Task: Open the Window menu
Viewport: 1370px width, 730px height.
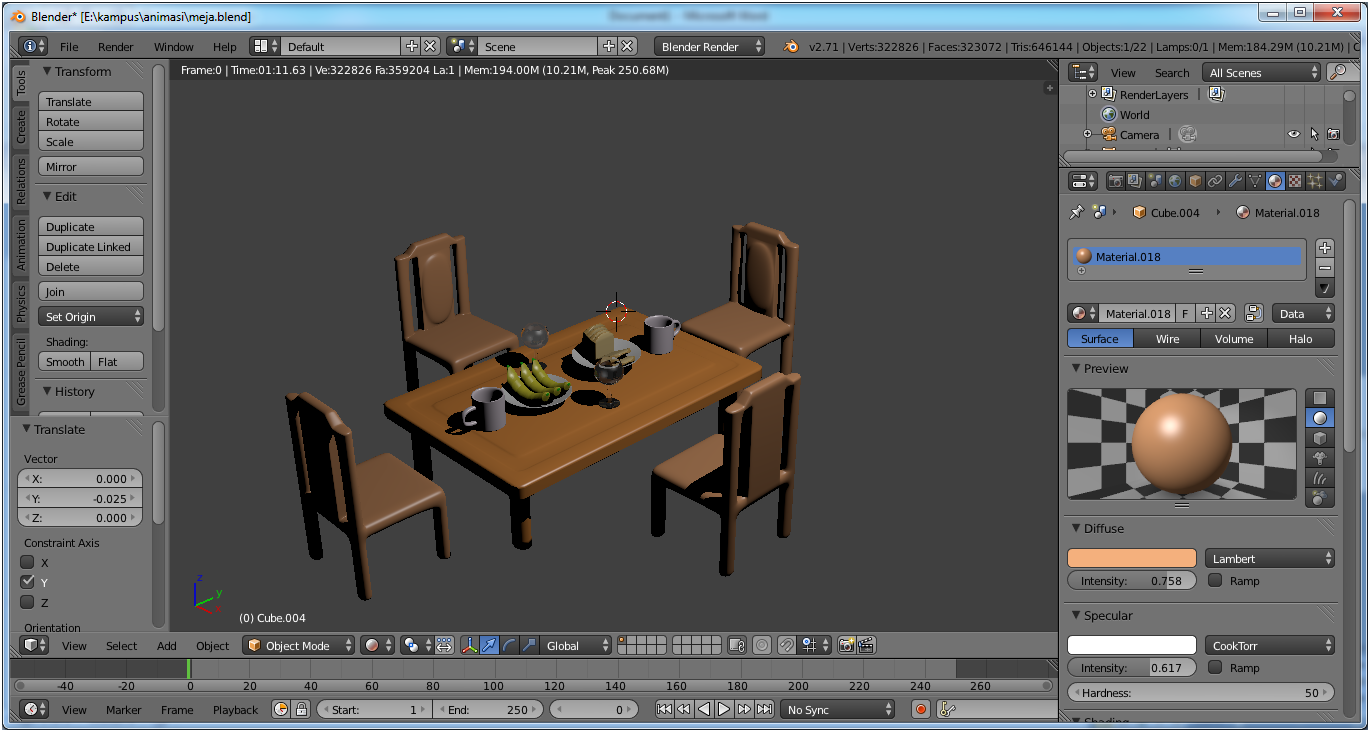Action: pyautogui.click(x=174, y=46)
